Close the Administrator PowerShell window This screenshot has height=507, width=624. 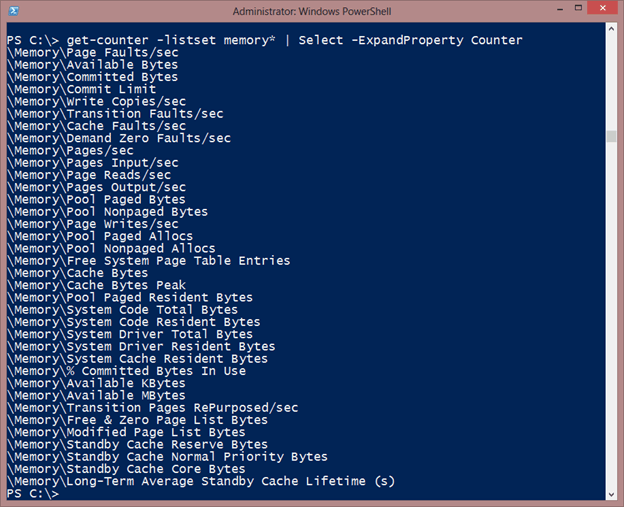603,8
